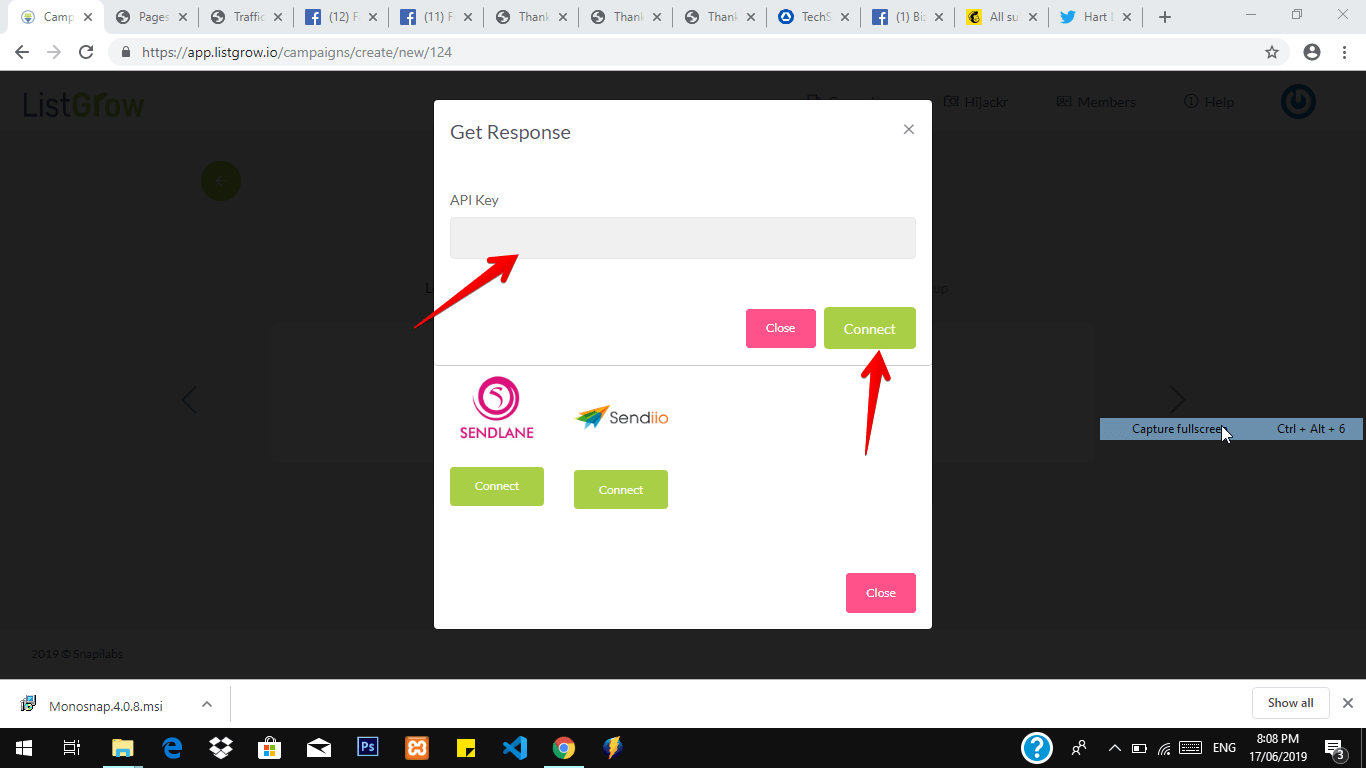Image resolution: width=1366 pixels, height=768 pixels.
Task: Click the Sendlane logo
Action: coord(497,408)
